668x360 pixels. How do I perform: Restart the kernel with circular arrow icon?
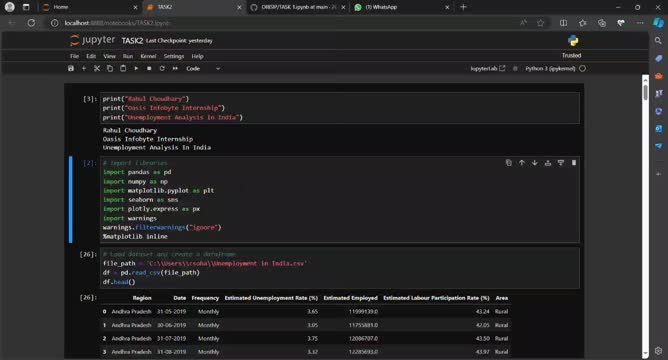tap(162, 68)
